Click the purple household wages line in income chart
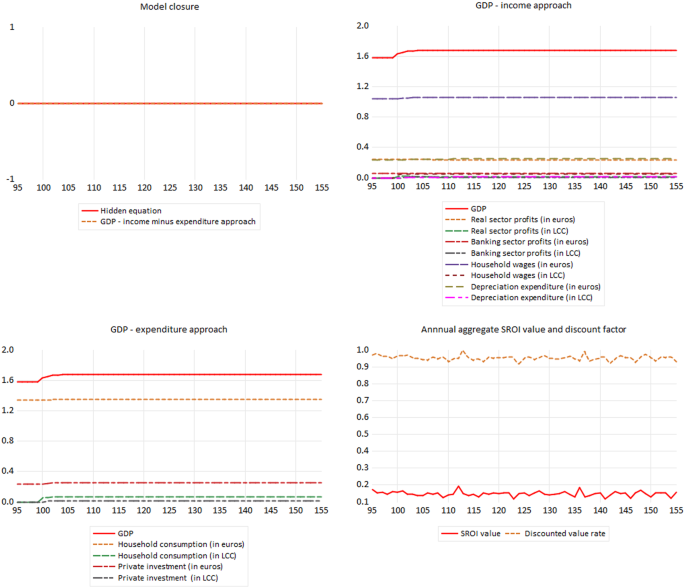 (x=524, y=97)
